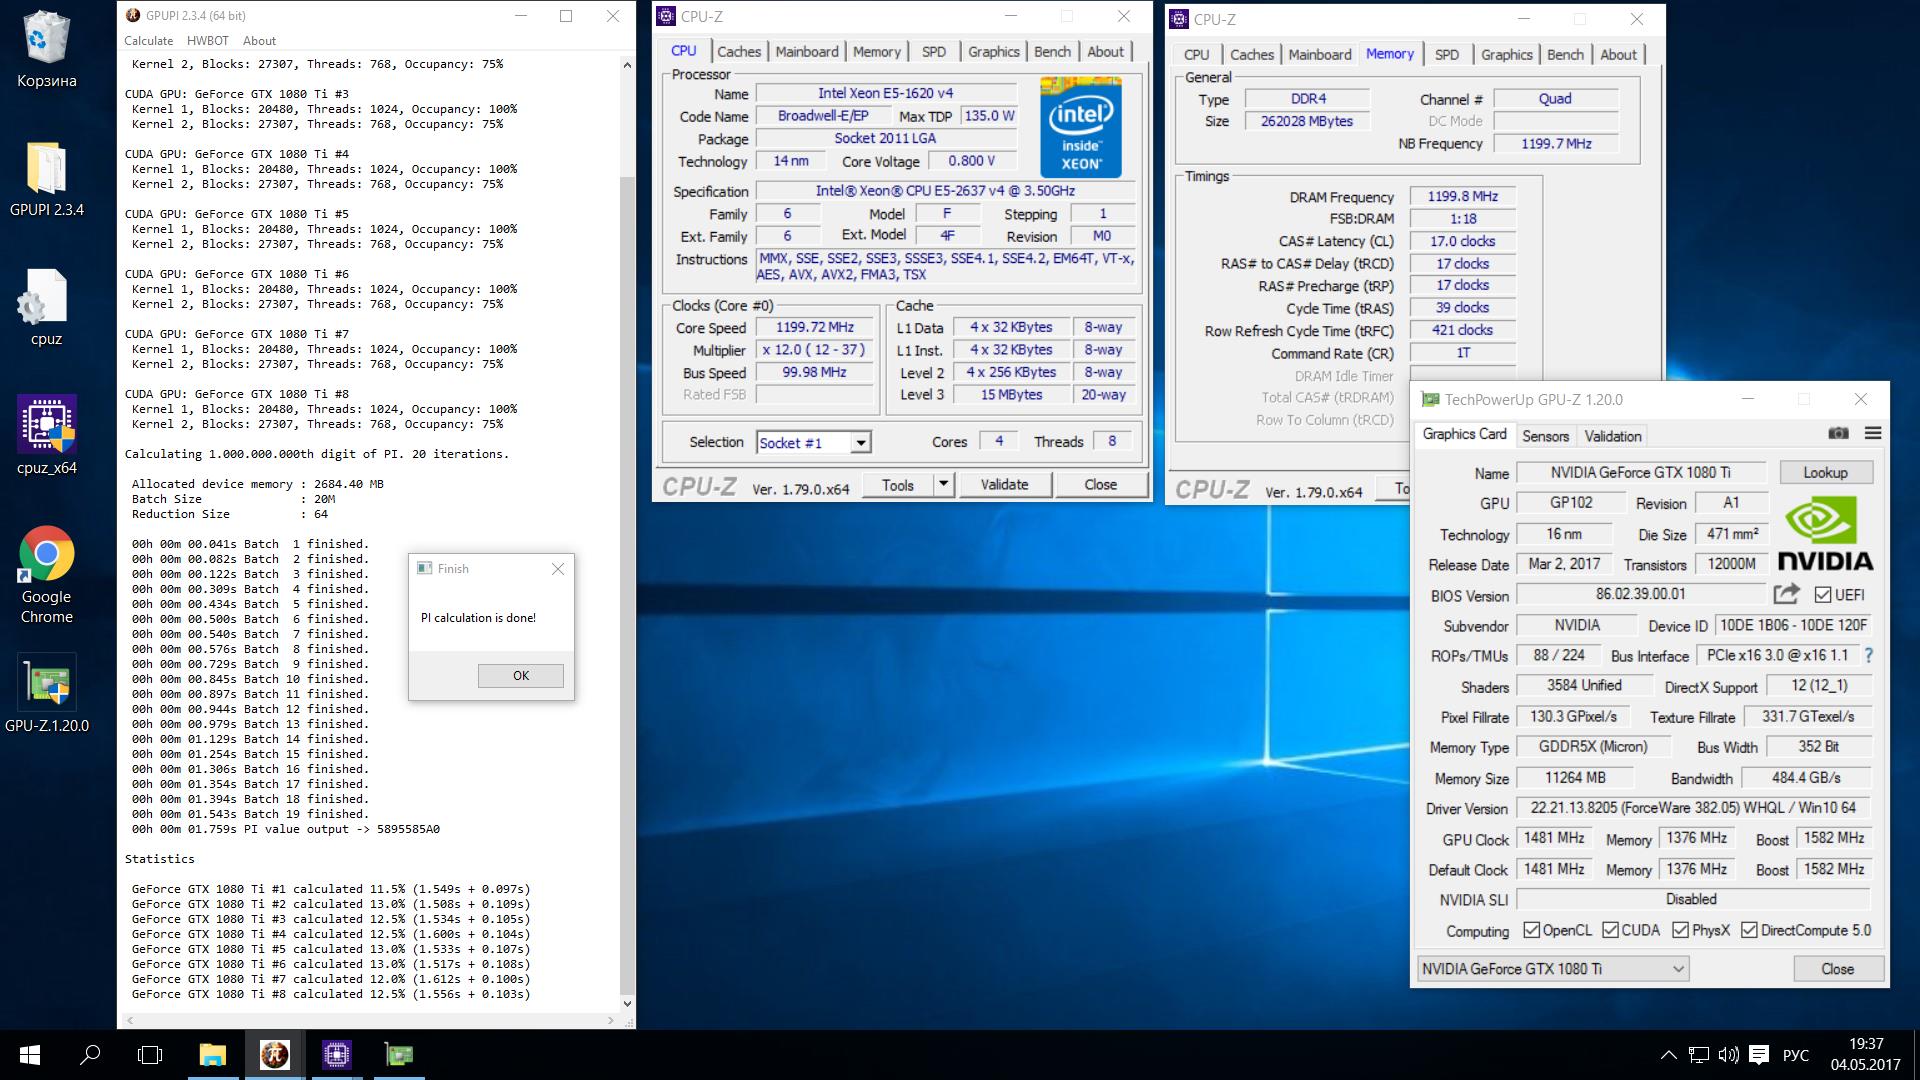Switch to Sensors tab in GPU-Z
Screen dimensions: 1920x1080
pyautogui.click(x=1545, y=436)
